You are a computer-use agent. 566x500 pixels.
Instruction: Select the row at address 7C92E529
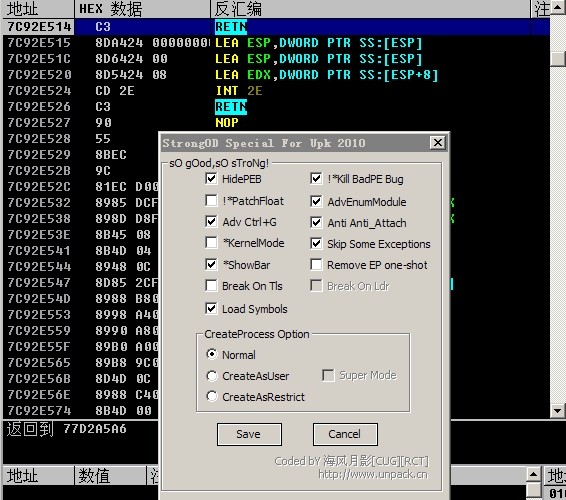80,155
